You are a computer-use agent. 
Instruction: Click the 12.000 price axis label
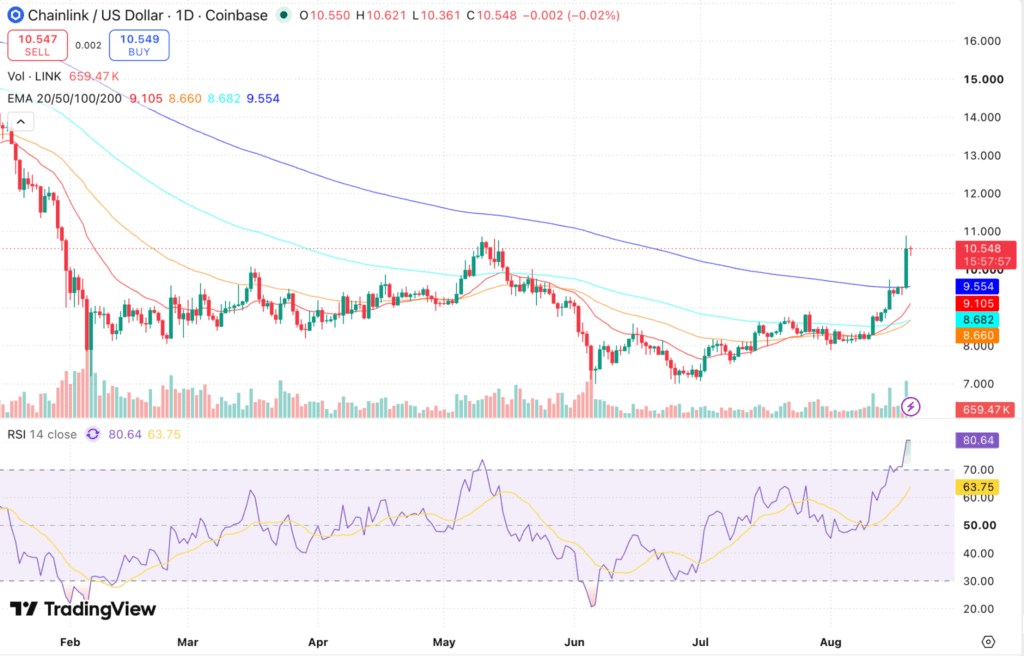[982, 194]
